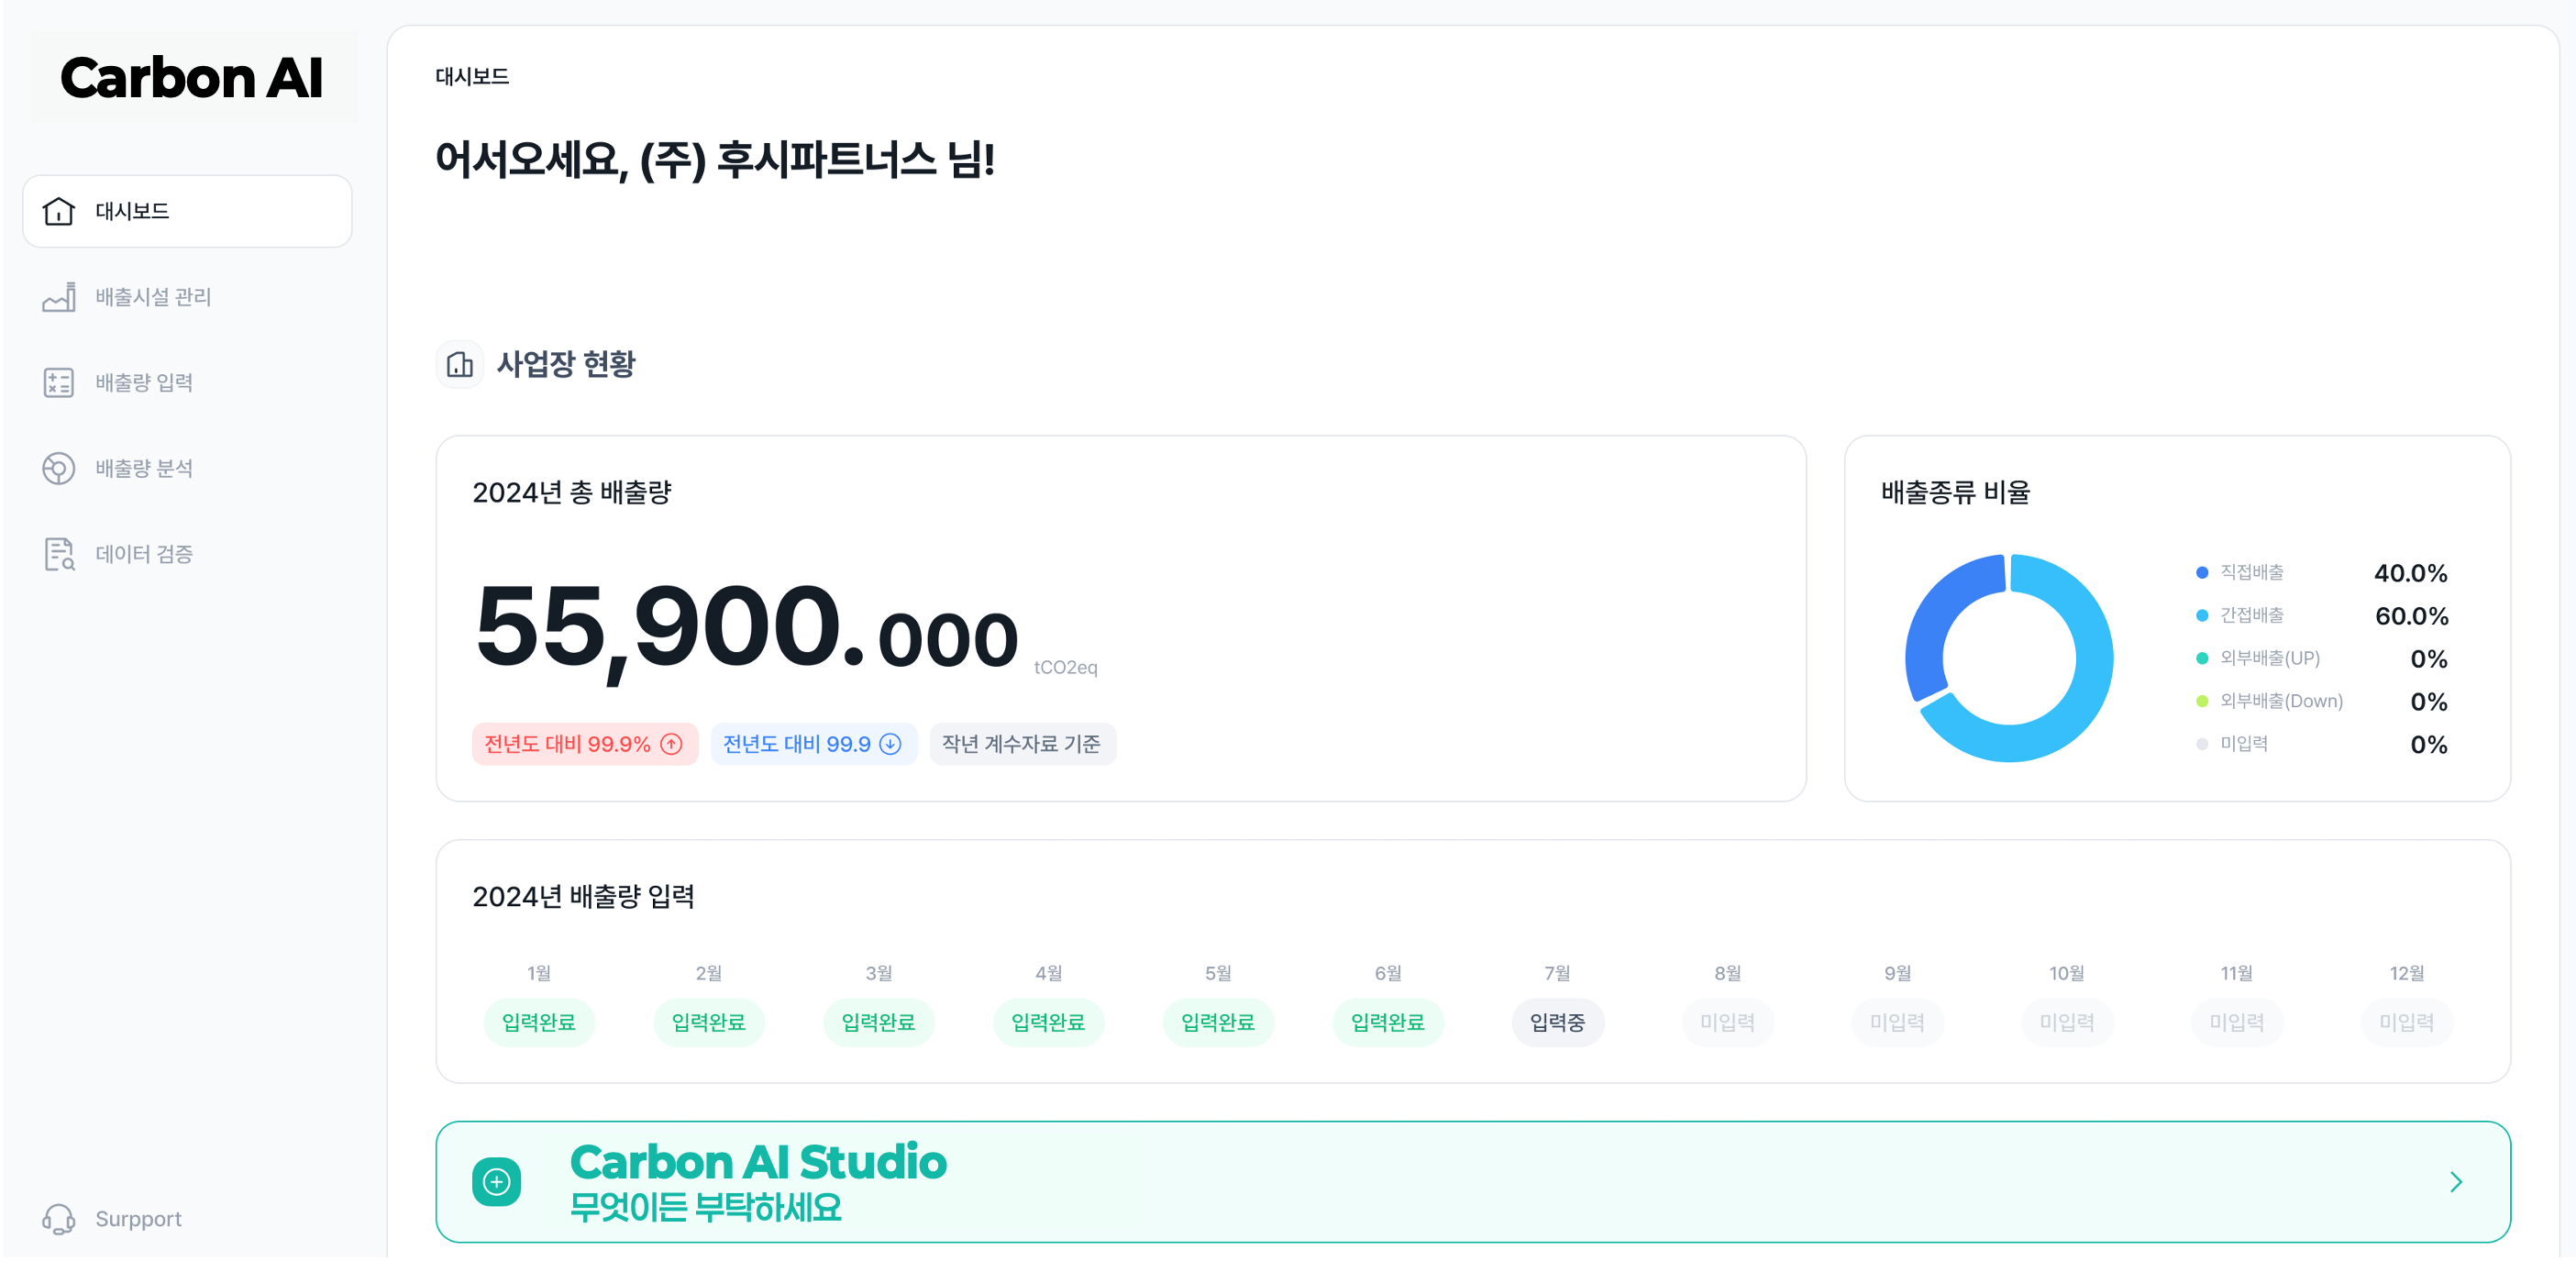This screenshot has height=1261, width=2576.
Task: Open the 배출량 분석 menu item
Action: pos(144,468)
